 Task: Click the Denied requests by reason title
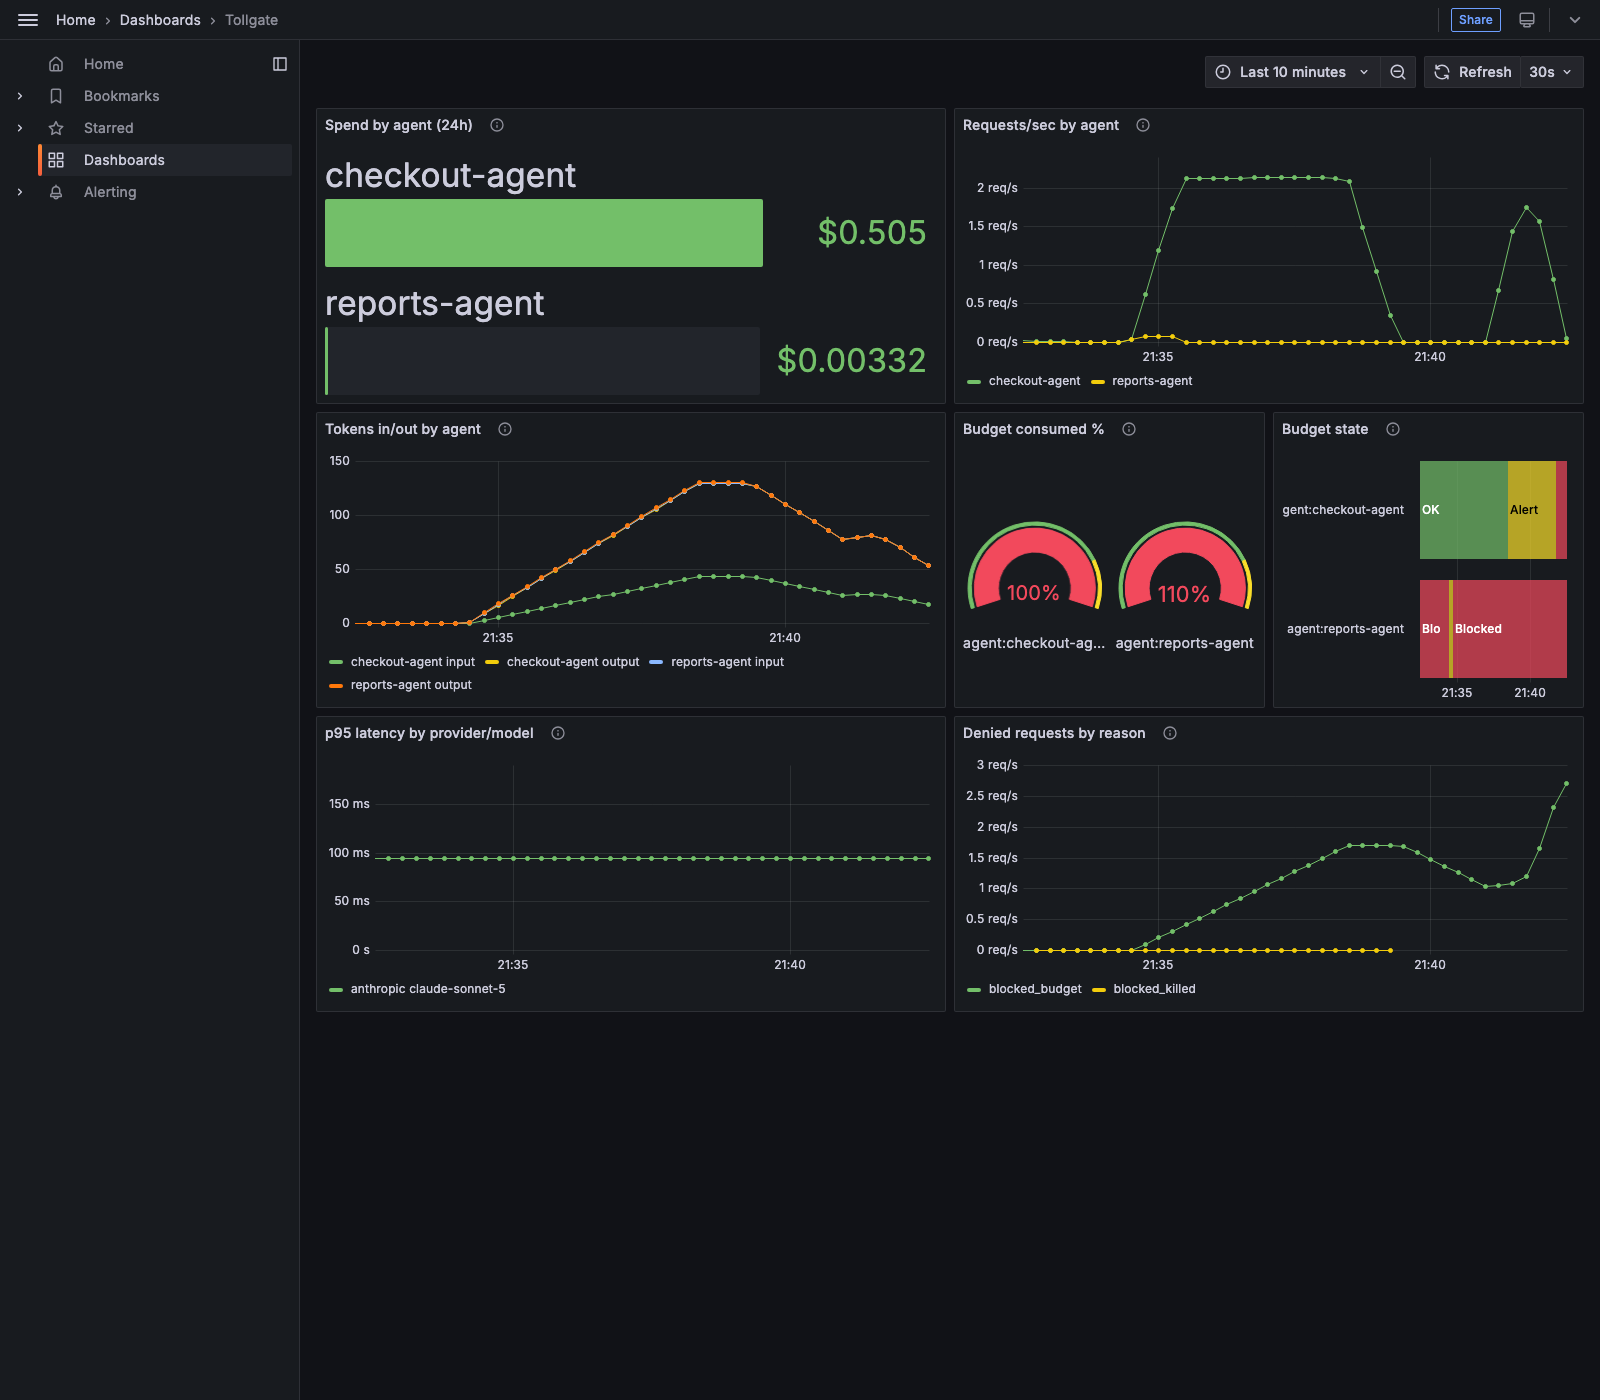1054,733
